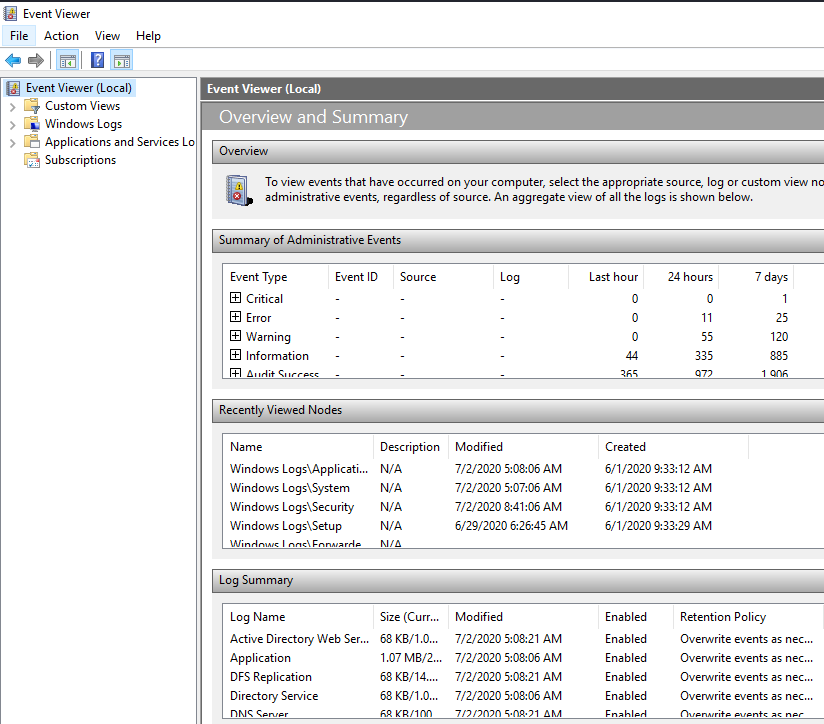Expand the Windows Logs tree node
This screenshot has height=724, width=824.
point(12,124)
